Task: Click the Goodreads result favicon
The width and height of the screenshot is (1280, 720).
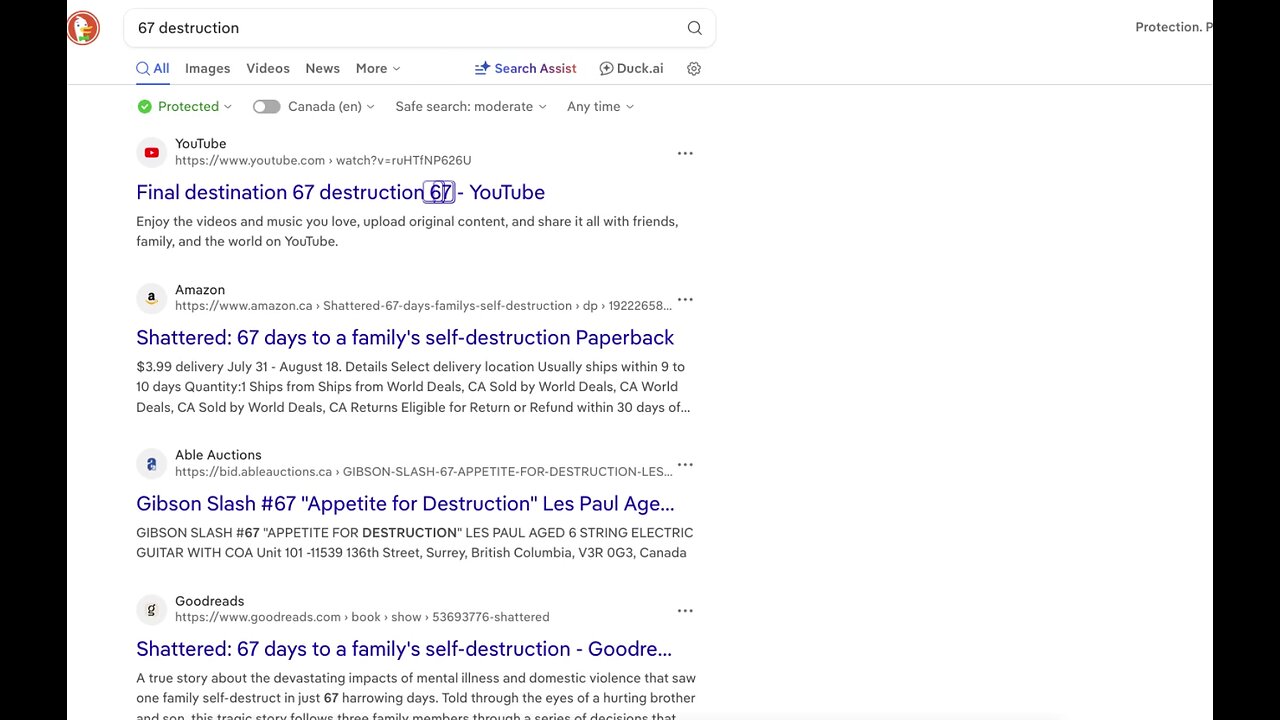Action: 151,610
